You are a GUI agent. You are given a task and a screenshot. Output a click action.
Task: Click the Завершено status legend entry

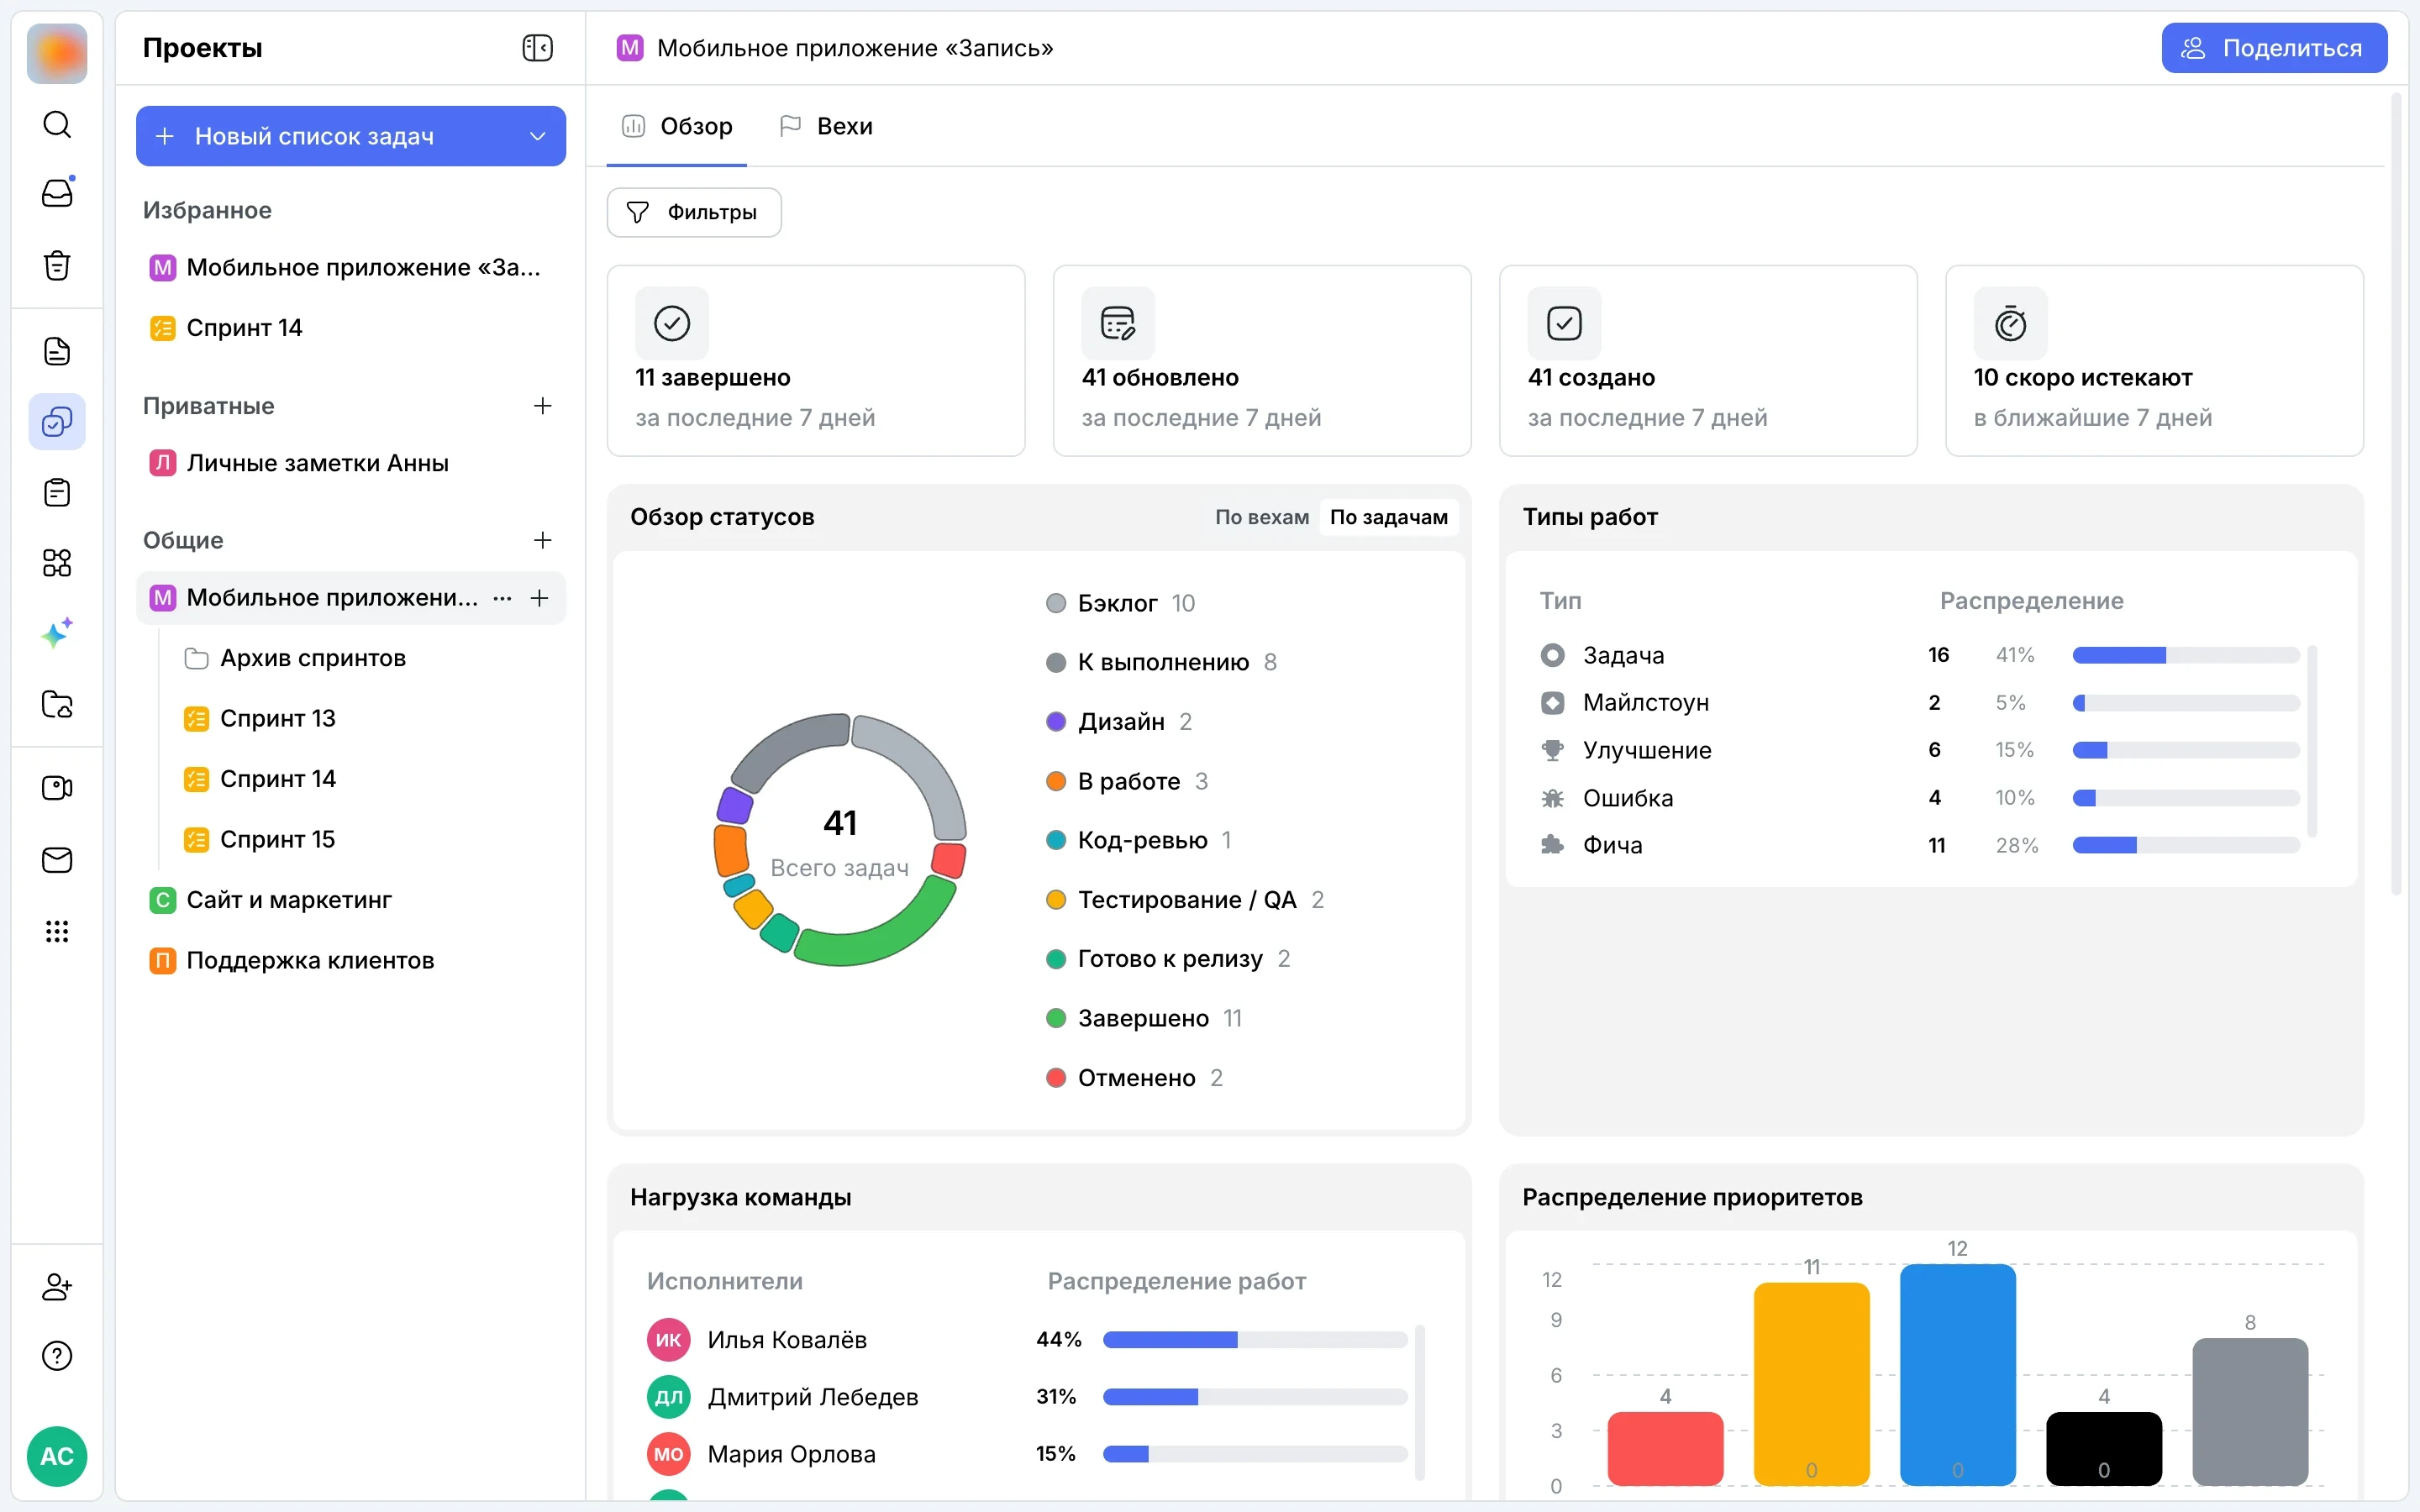point(1143,1018)
